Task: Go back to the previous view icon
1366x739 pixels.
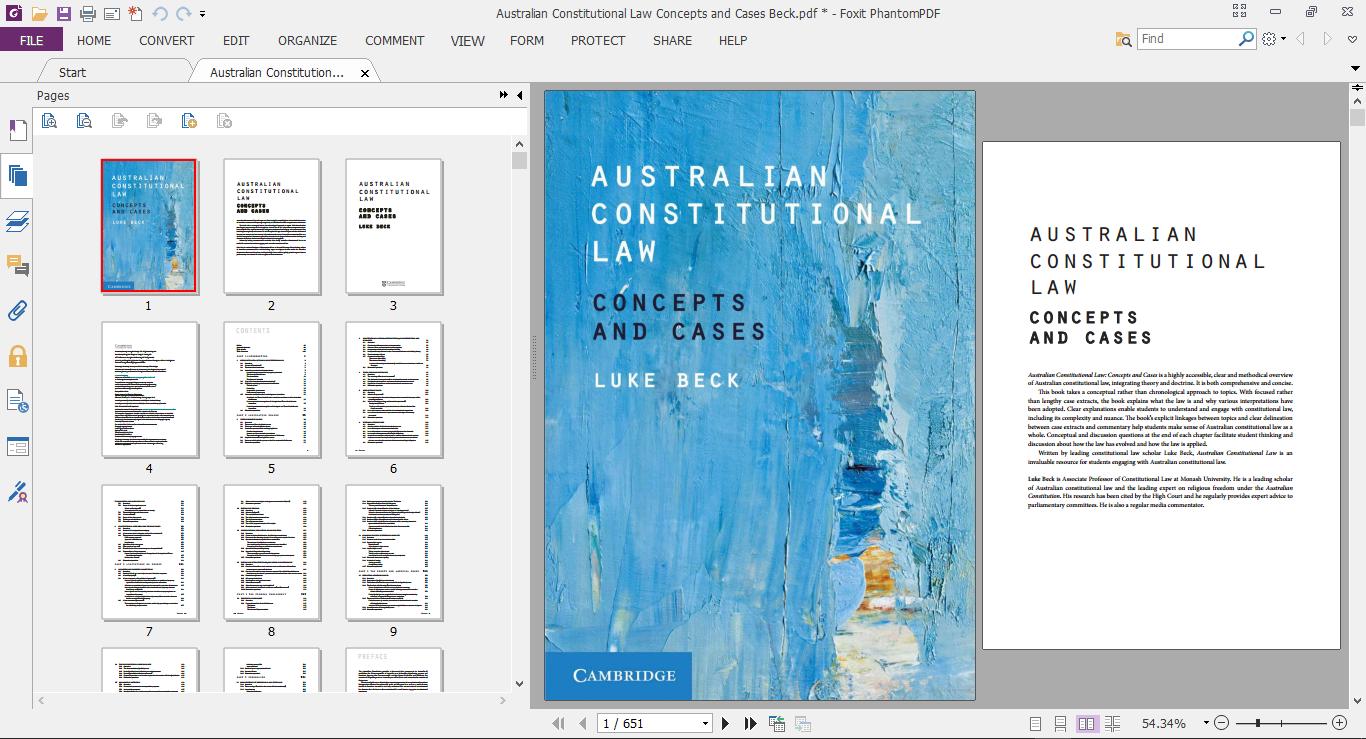Action: point(777,723)
